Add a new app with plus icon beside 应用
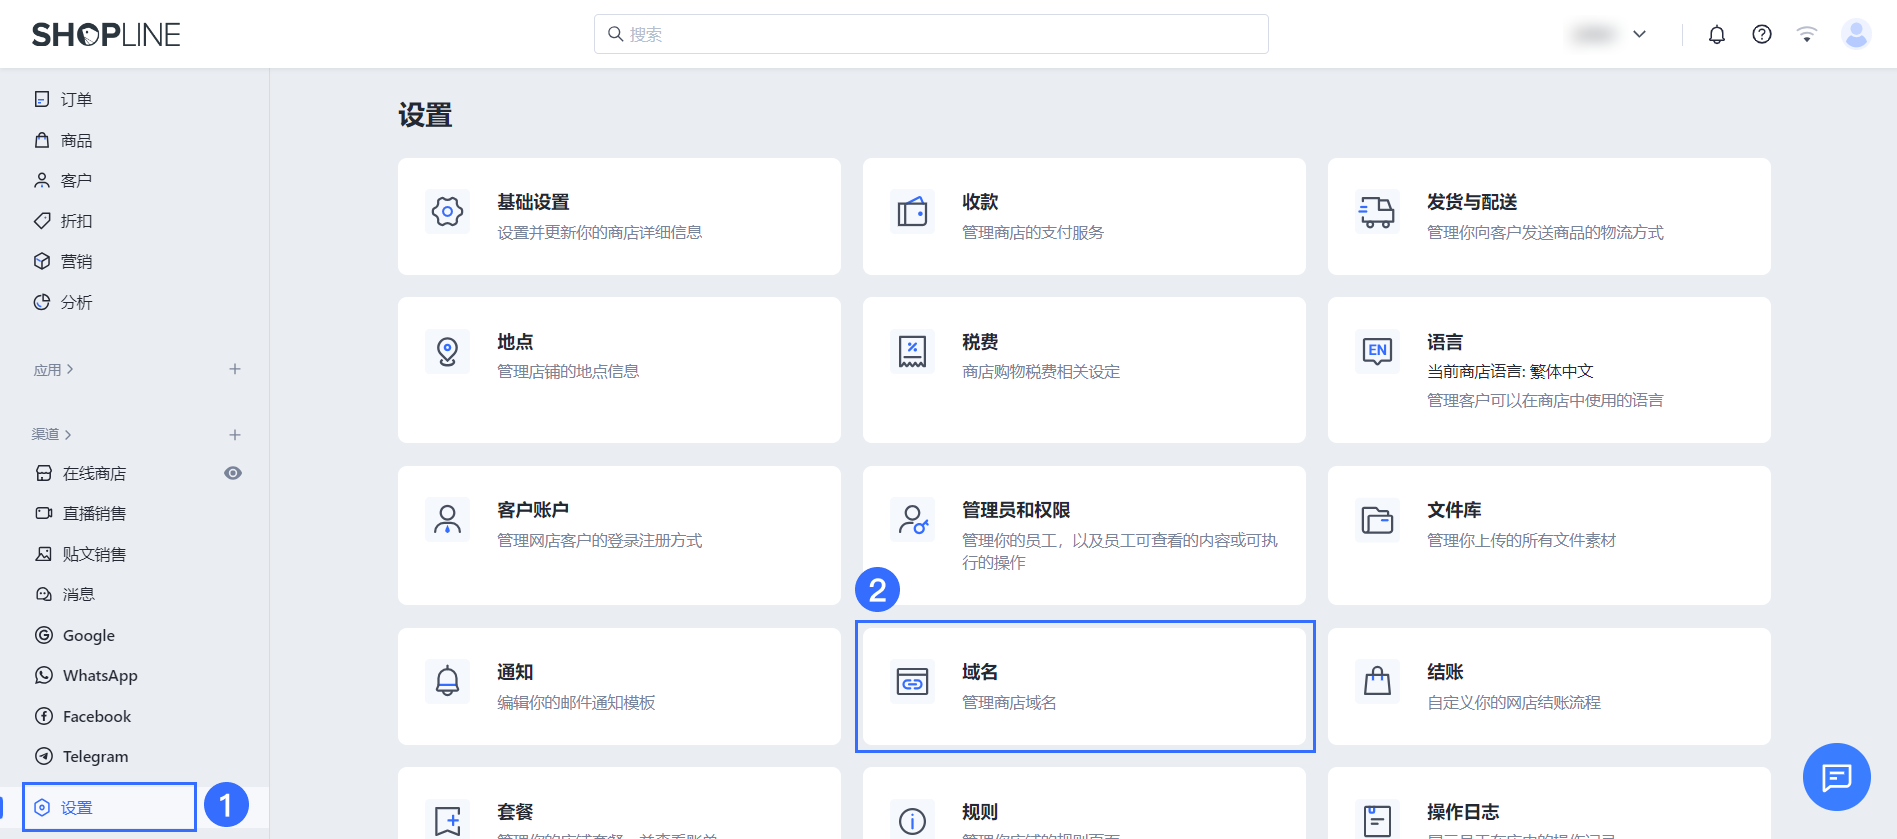 [235, 369]
